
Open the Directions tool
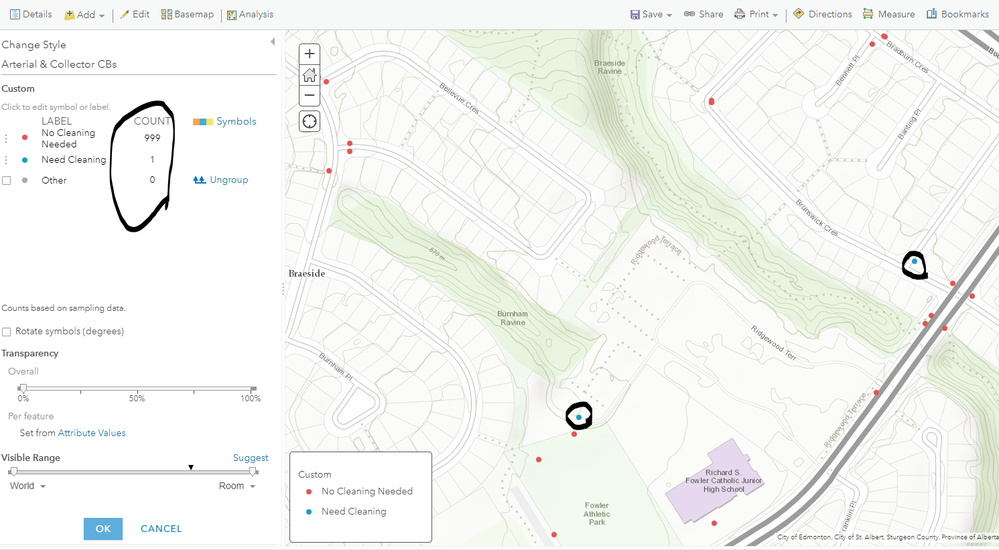(x=823, y=14)
